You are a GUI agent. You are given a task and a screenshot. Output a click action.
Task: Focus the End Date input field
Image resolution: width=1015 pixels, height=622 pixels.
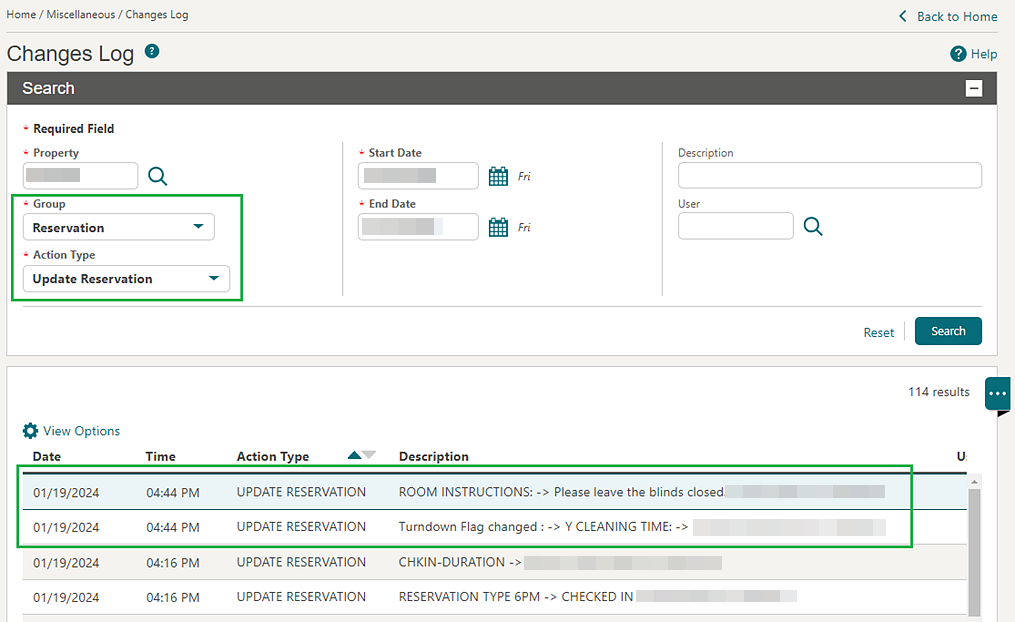418,227
